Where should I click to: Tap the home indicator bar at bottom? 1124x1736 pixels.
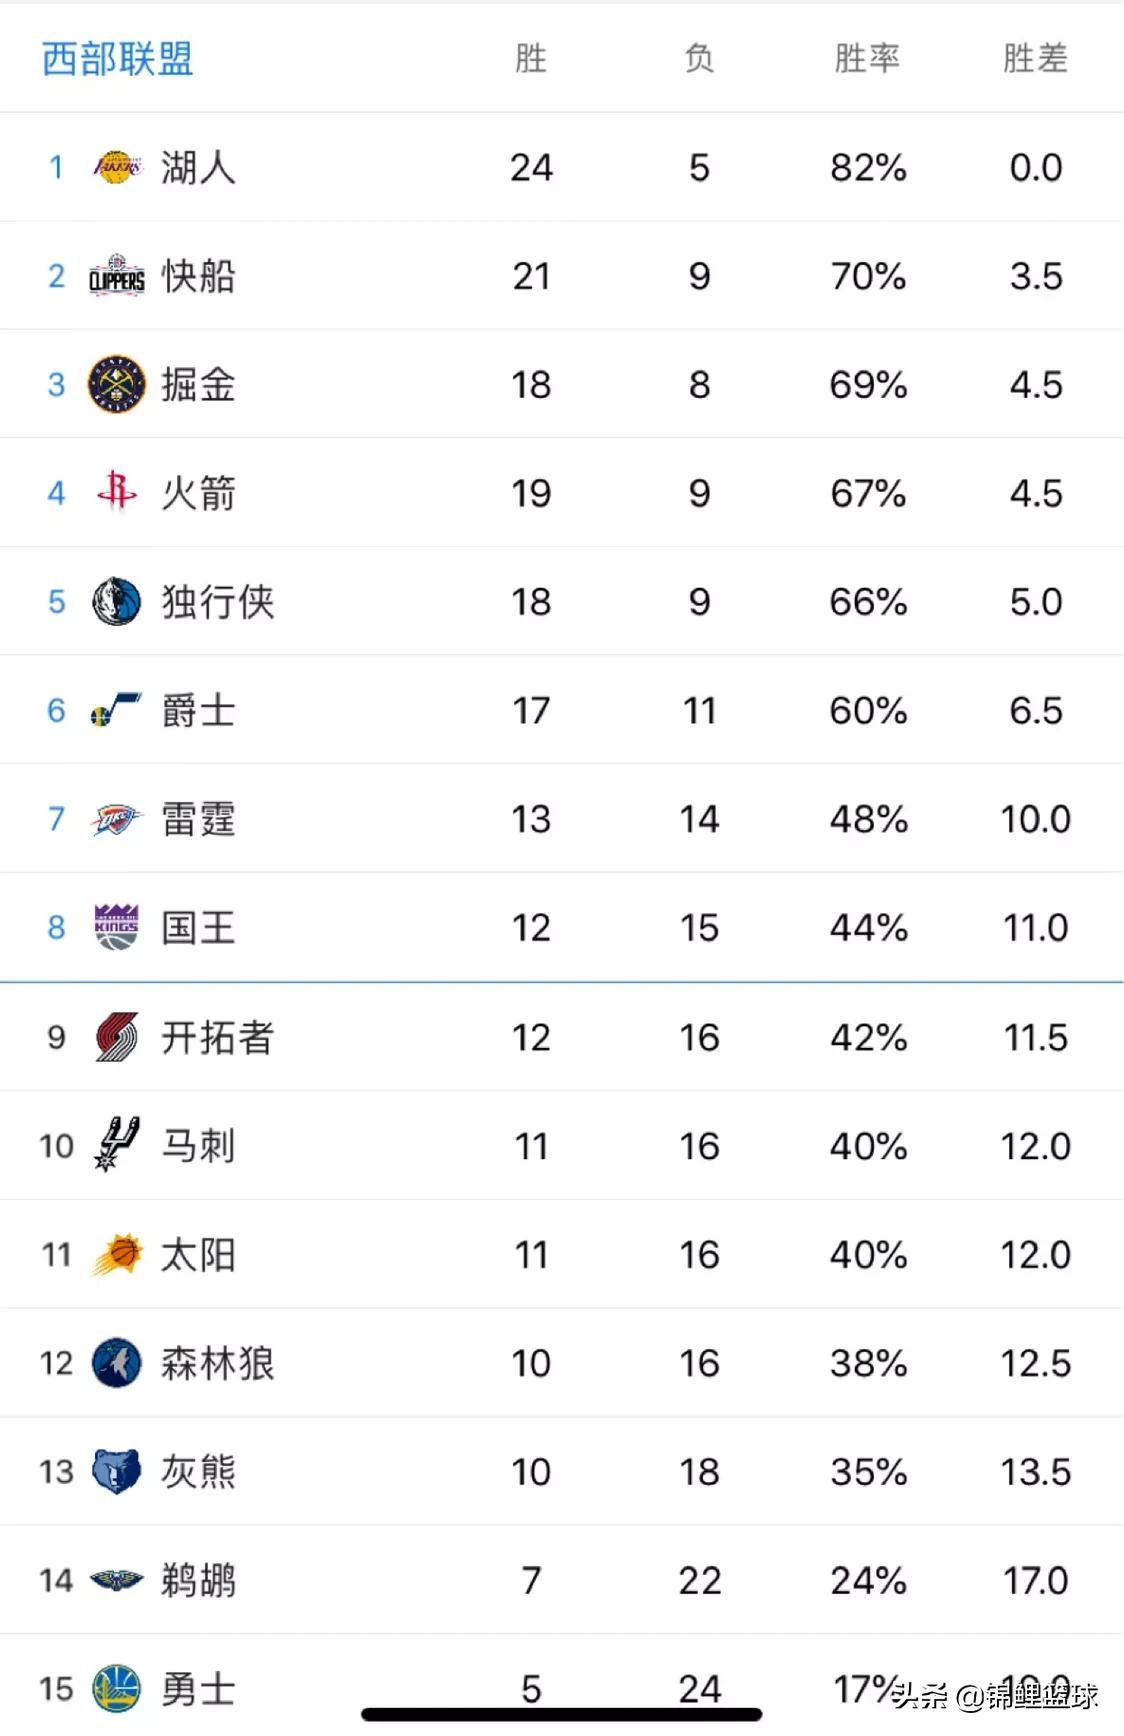562,1715
